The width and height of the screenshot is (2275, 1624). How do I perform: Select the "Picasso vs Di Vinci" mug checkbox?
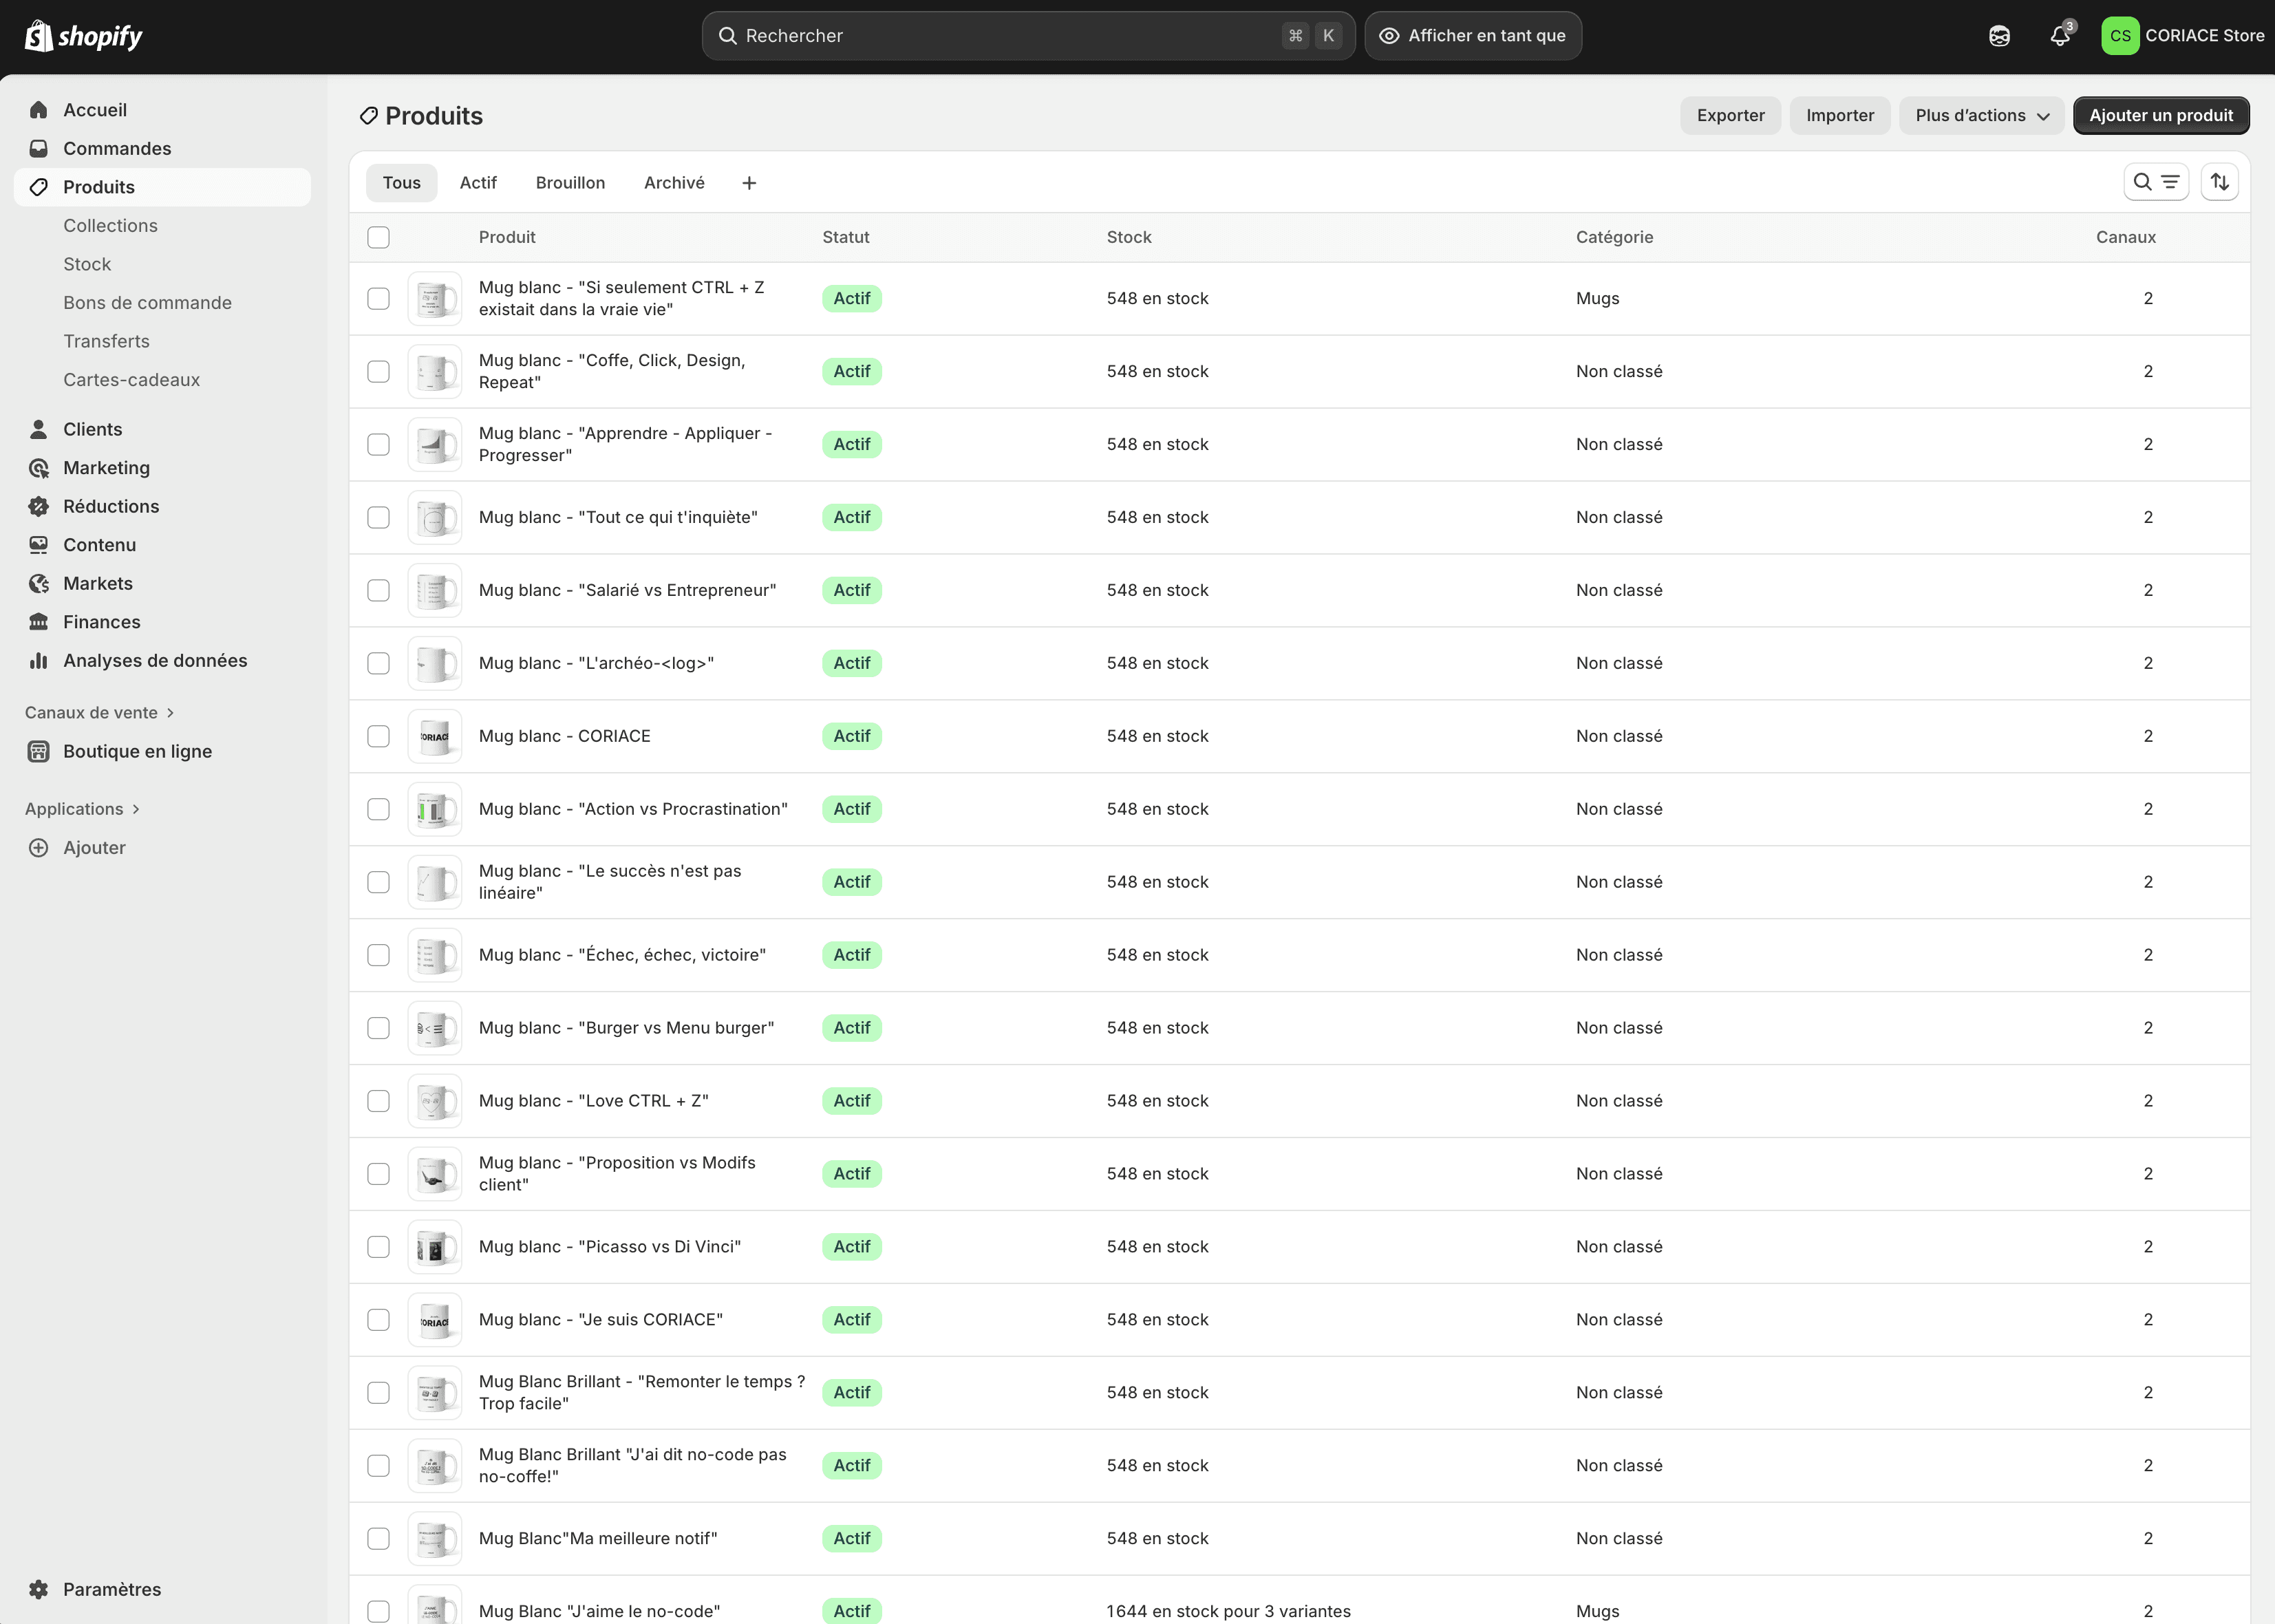pos(378,1246)
